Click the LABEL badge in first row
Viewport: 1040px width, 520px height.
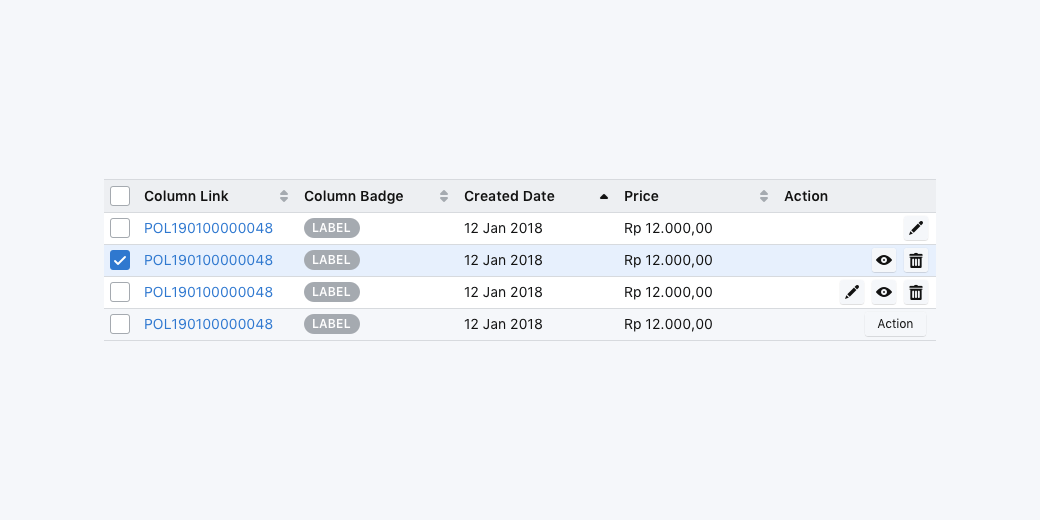pyautogui.click(x=331, y=228)
